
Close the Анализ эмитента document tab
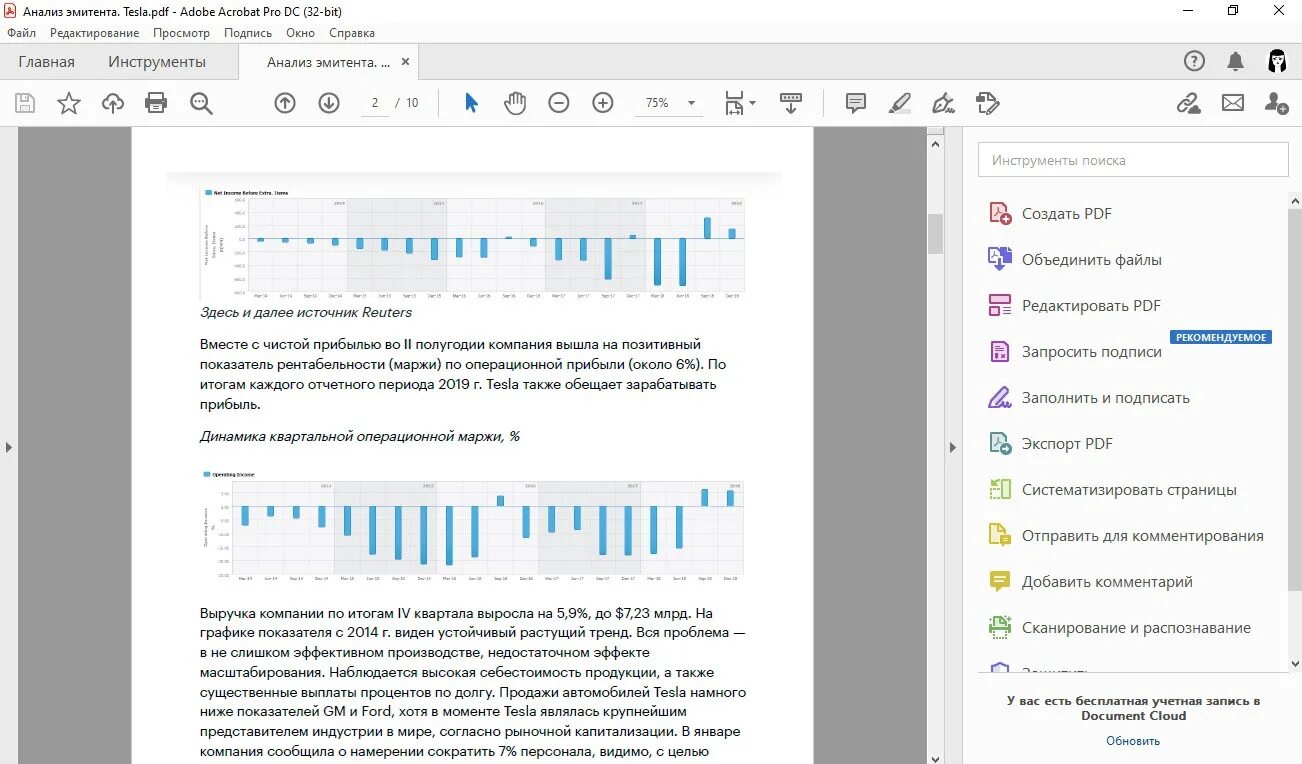point(405,62)
